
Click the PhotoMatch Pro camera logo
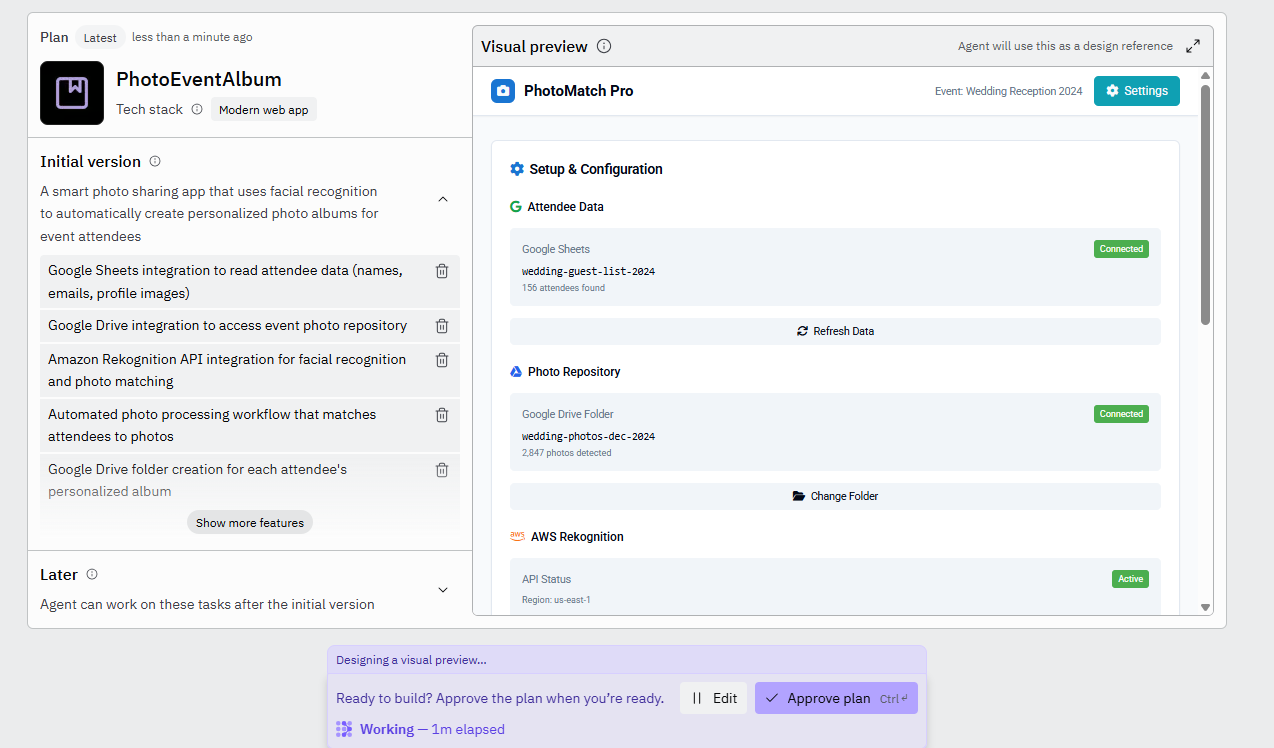(x=503, y=91)
